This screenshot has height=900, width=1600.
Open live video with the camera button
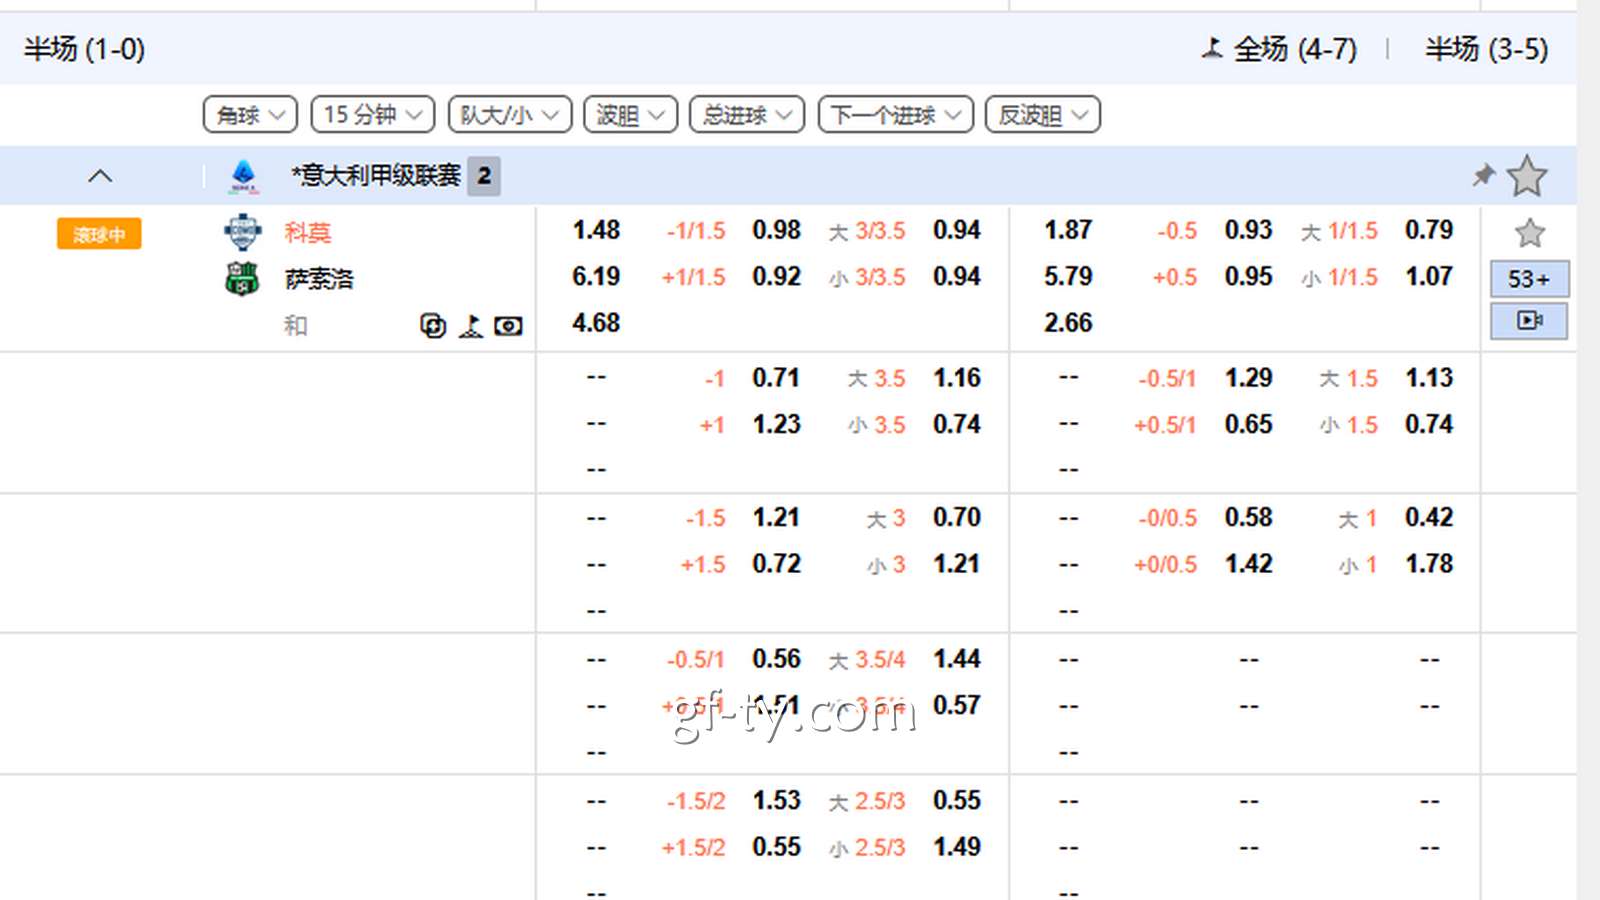tap(1529, 320)
